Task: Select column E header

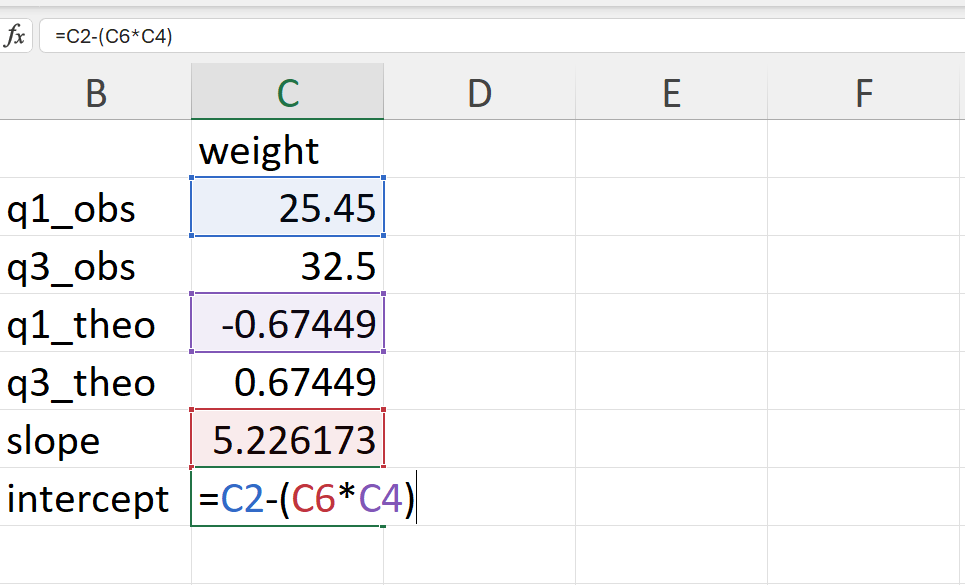Action: pyautogui.click(x=671, y=92)
